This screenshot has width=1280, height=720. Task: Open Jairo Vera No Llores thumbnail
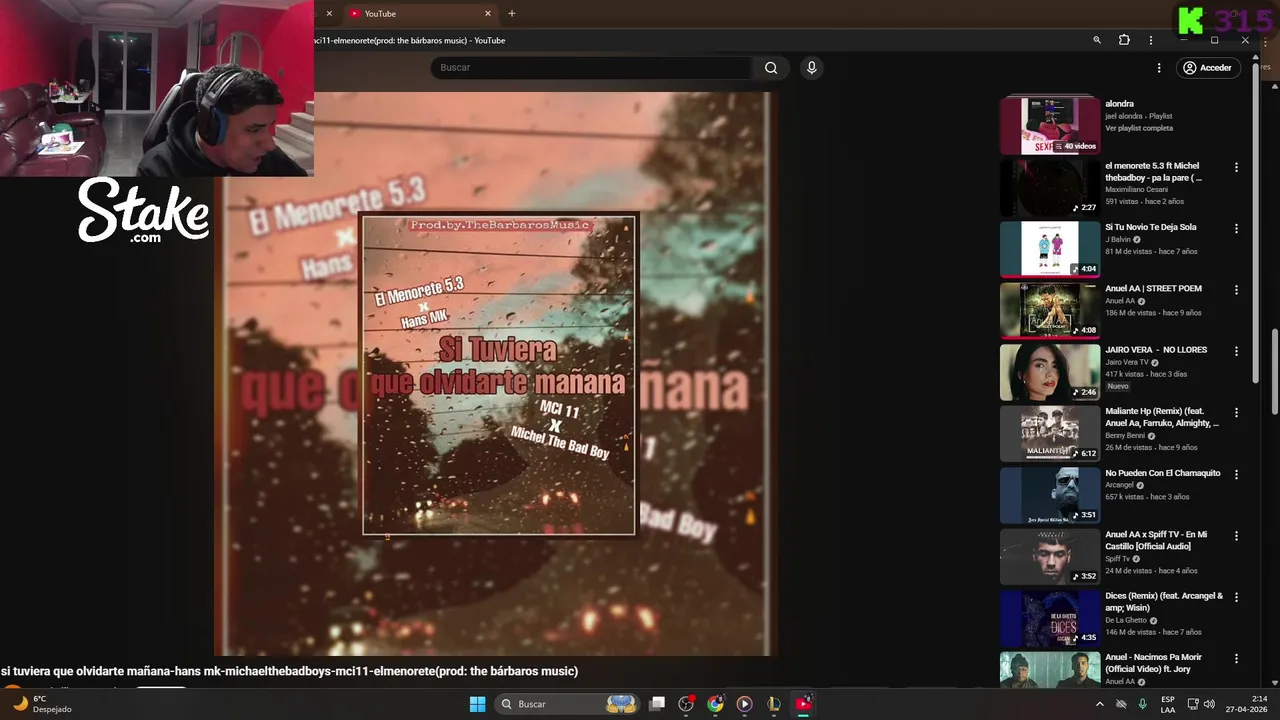[1049, 371]
